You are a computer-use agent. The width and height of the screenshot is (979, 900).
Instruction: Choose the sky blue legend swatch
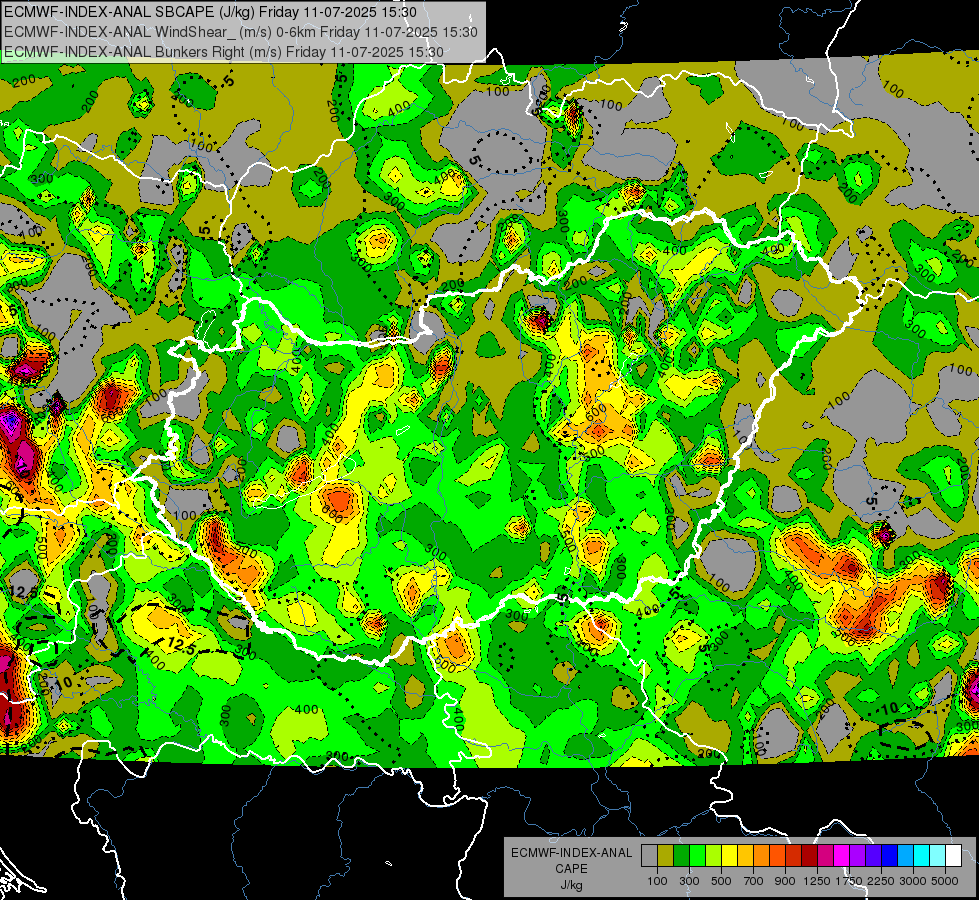click(905, 855)
